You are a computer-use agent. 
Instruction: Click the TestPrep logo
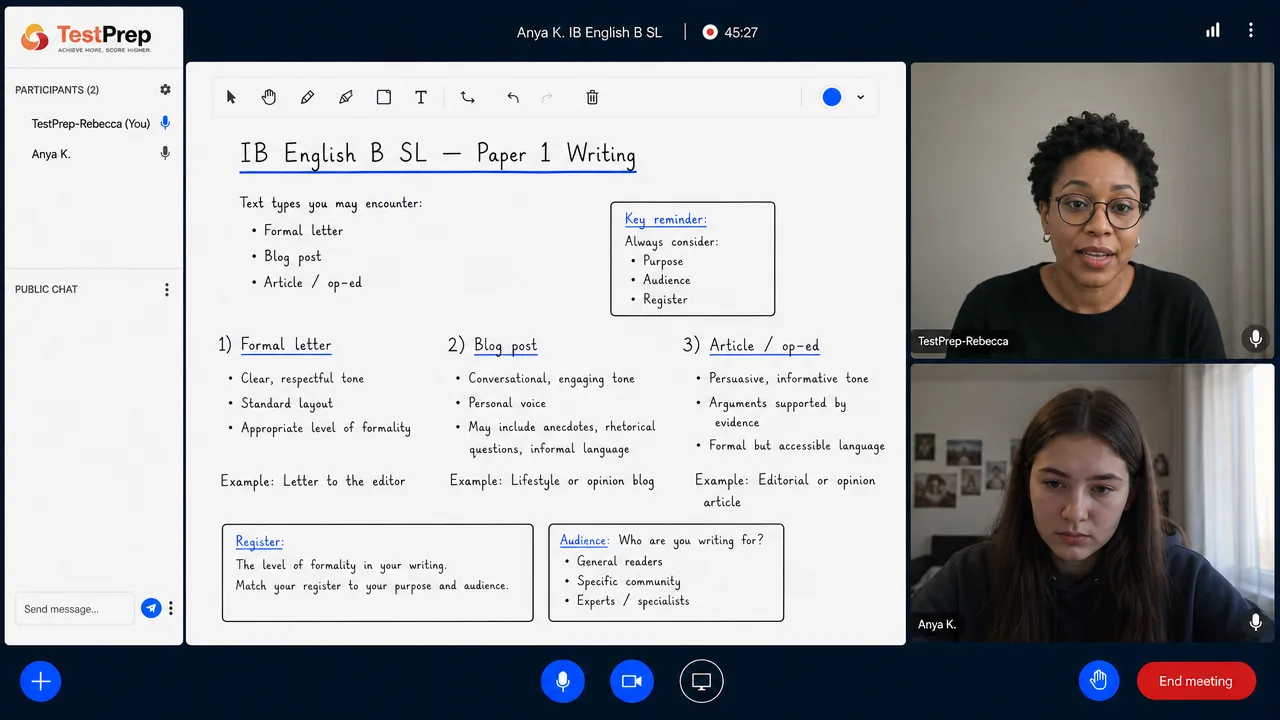click(x=87, y=38)
